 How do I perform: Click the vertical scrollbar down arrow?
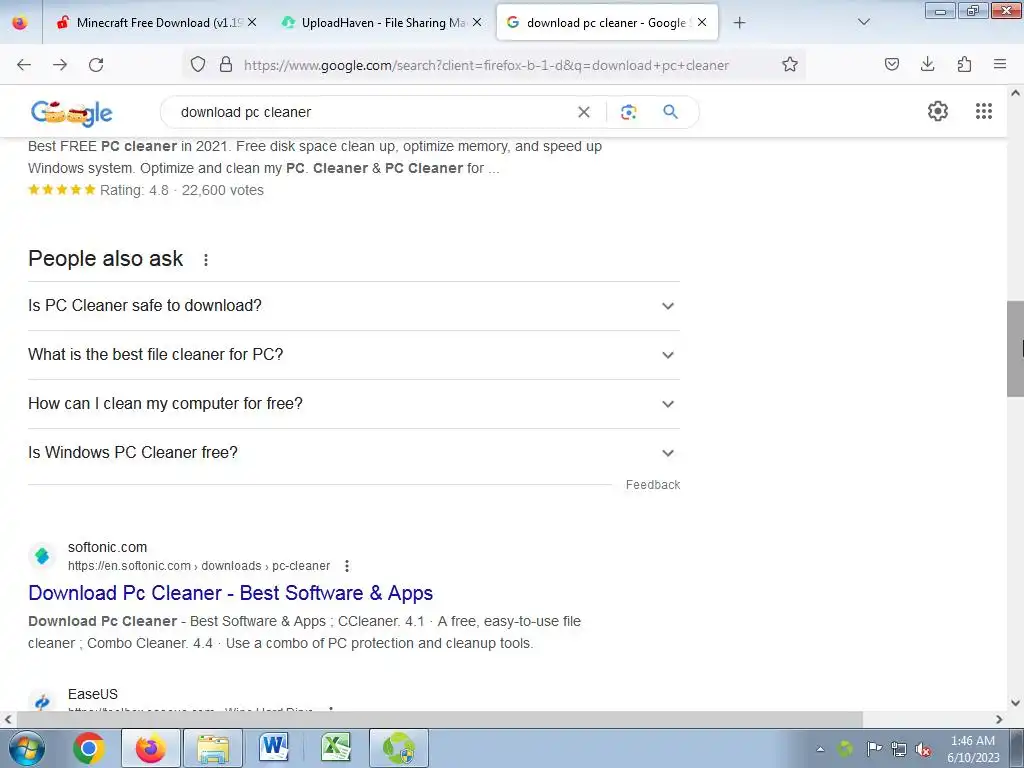pos(1015,703)
